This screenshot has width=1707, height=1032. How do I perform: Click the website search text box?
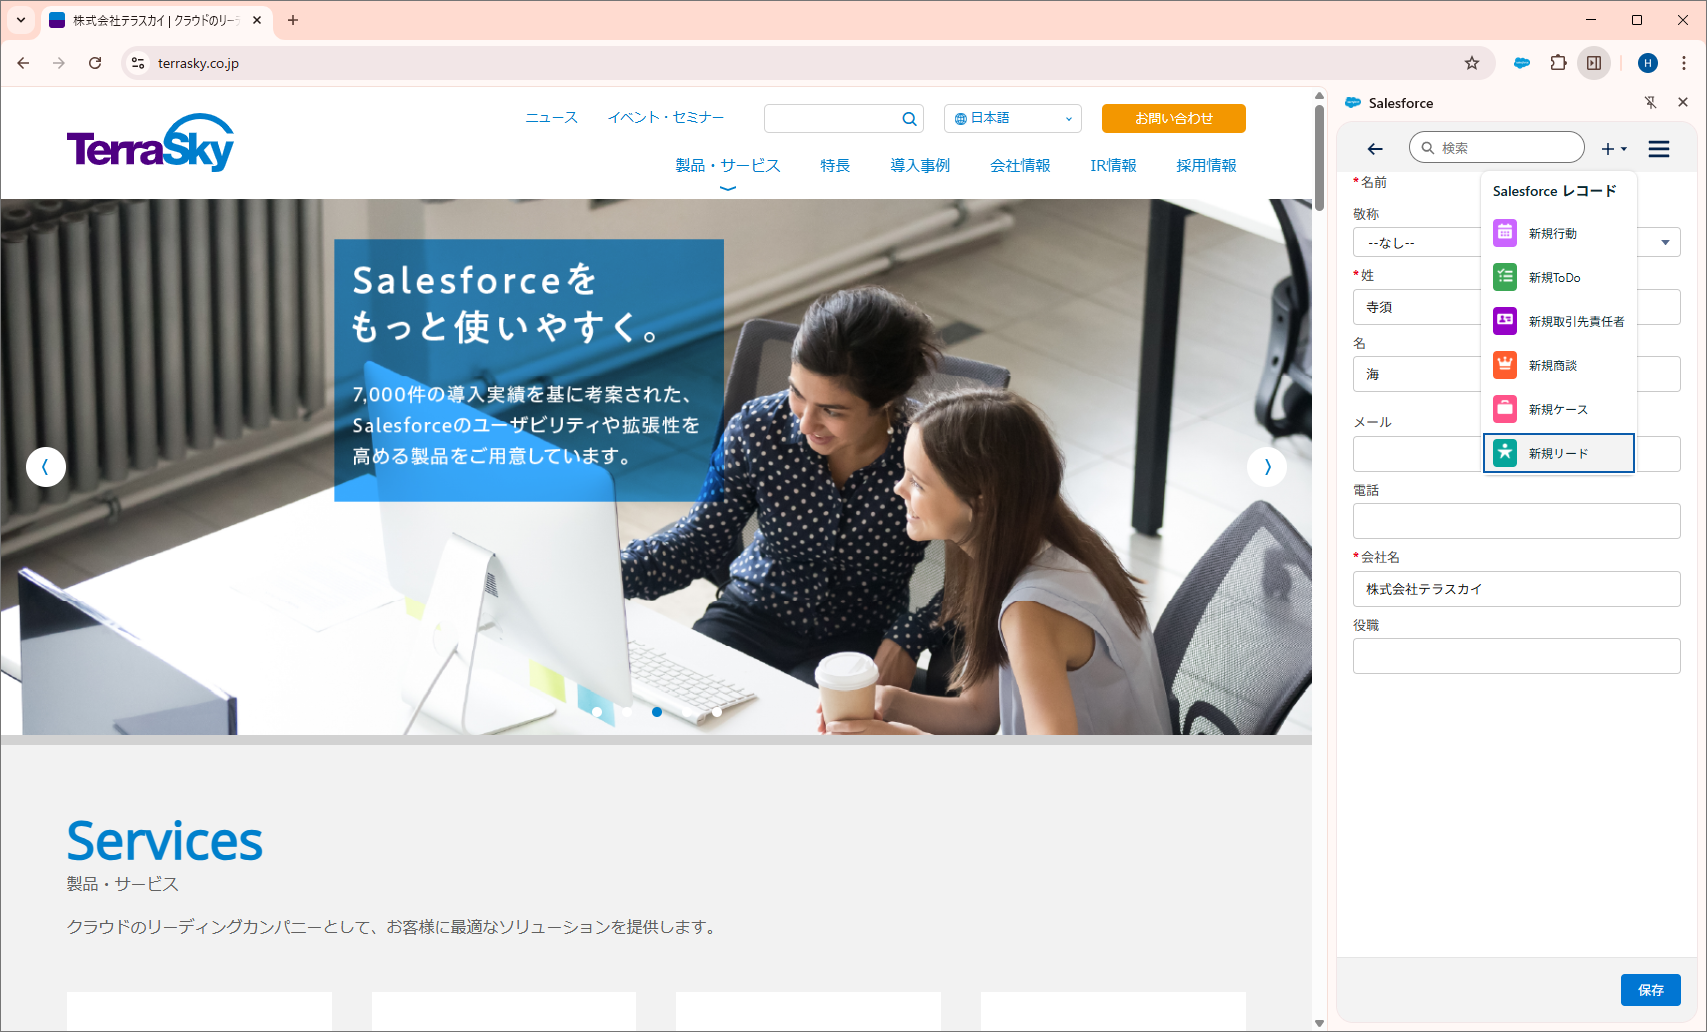click(832, 118)
